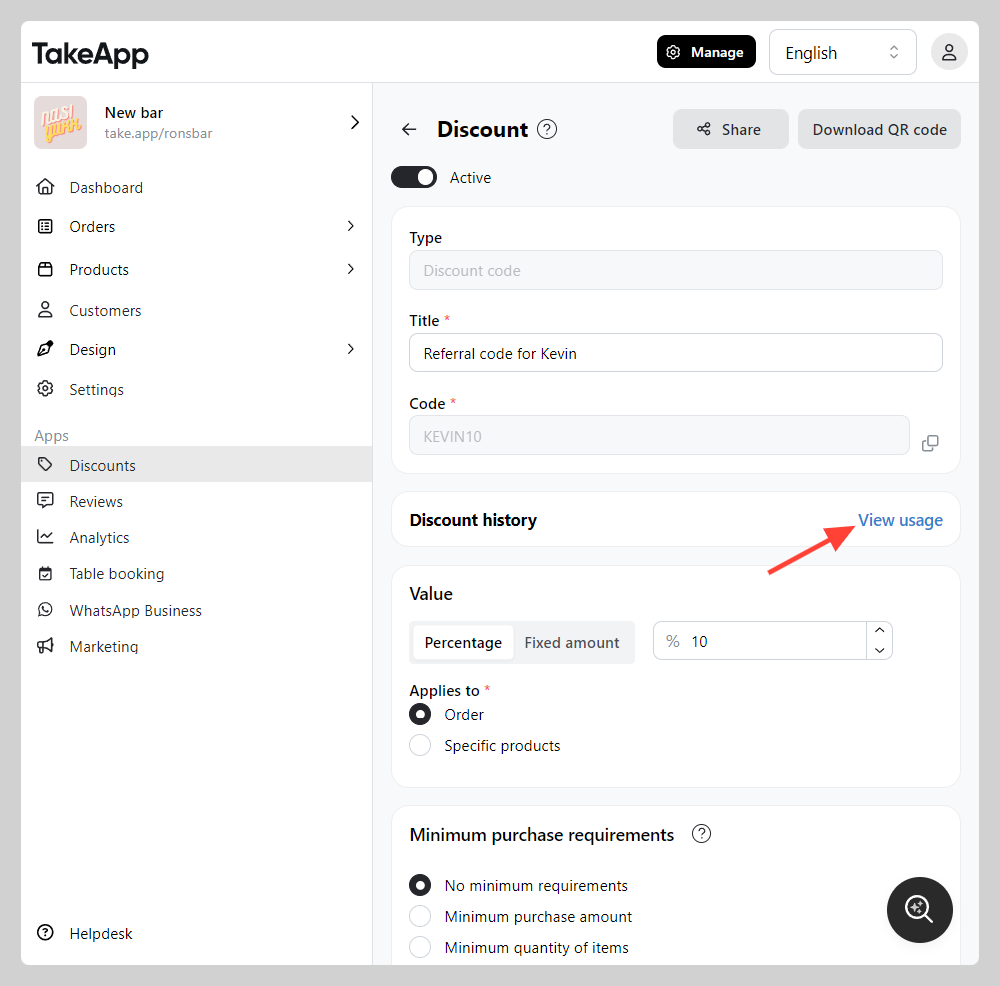Increase percentage value with up stepper

(x=879, y=631)
